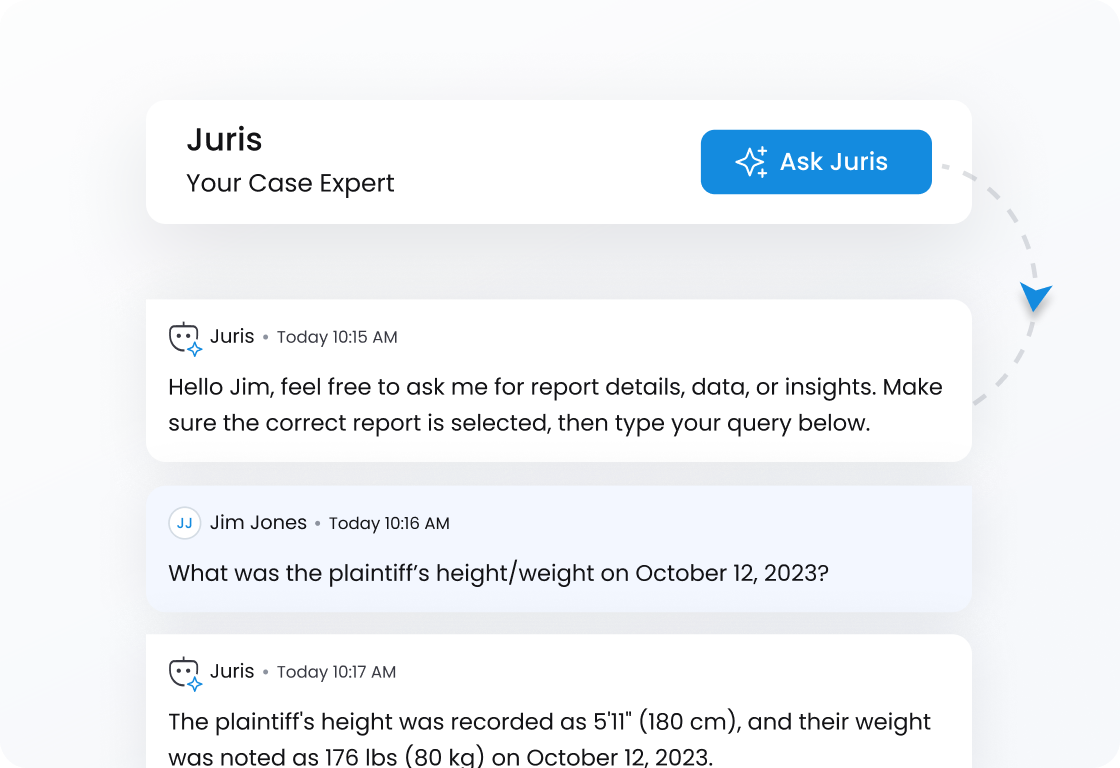Viewport: 1120px width, 768px height.
Task: Click the sparkle icon in Ask Juris
Action: 751,162
